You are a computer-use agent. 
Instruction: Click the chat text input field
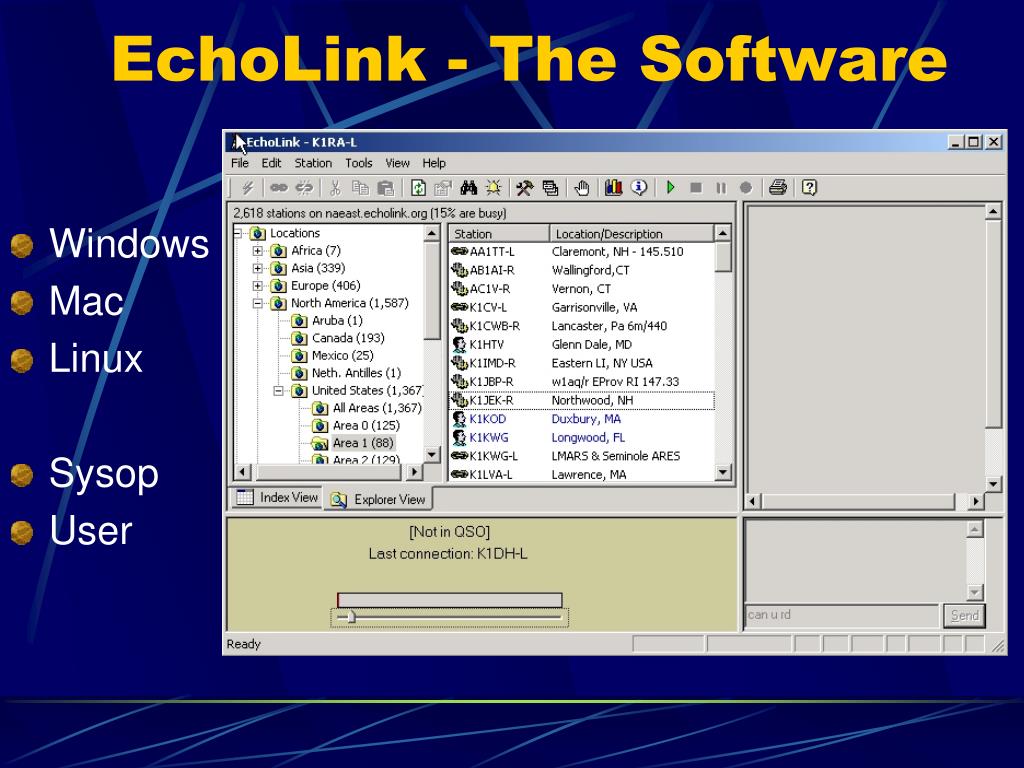point(842,615)
